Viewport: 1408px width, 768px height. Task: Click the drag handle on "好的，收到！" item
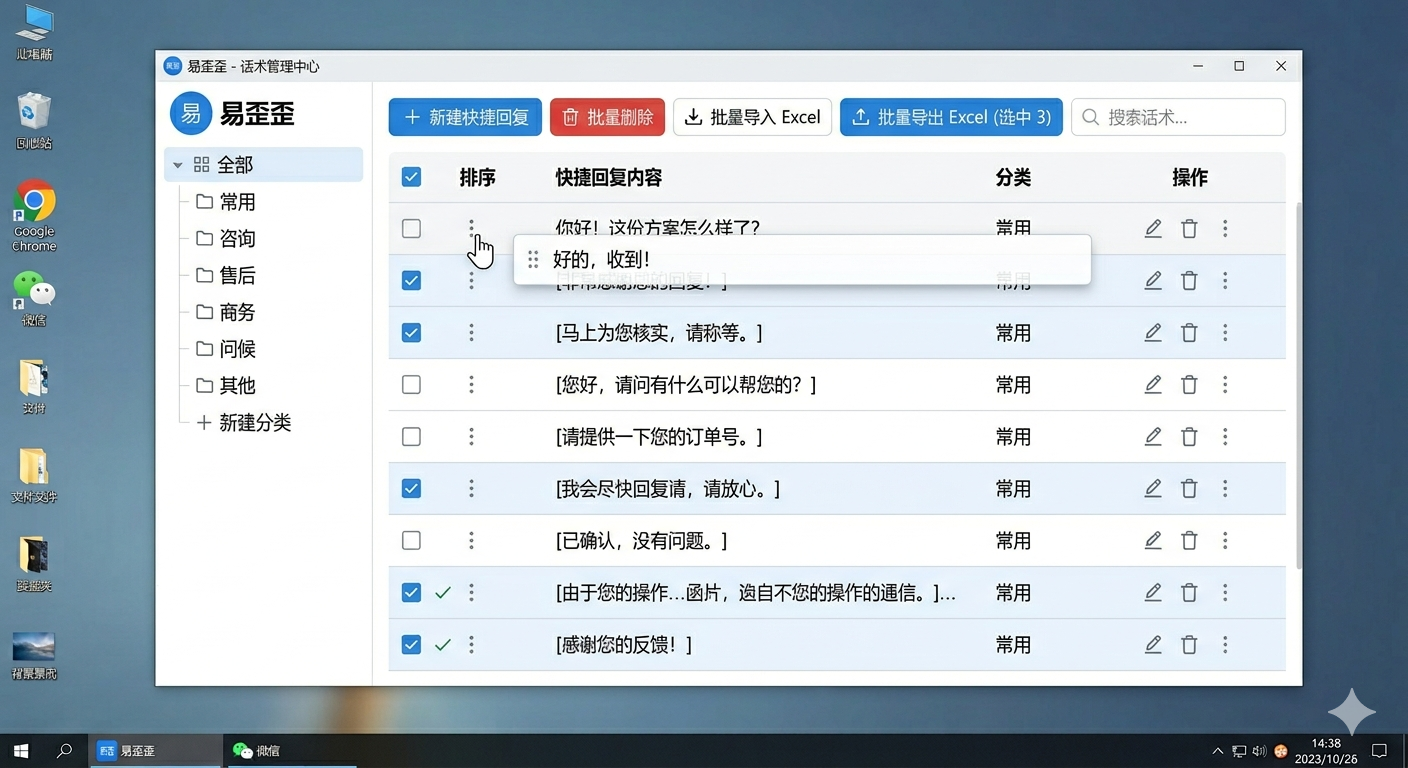tap(532, 258)
